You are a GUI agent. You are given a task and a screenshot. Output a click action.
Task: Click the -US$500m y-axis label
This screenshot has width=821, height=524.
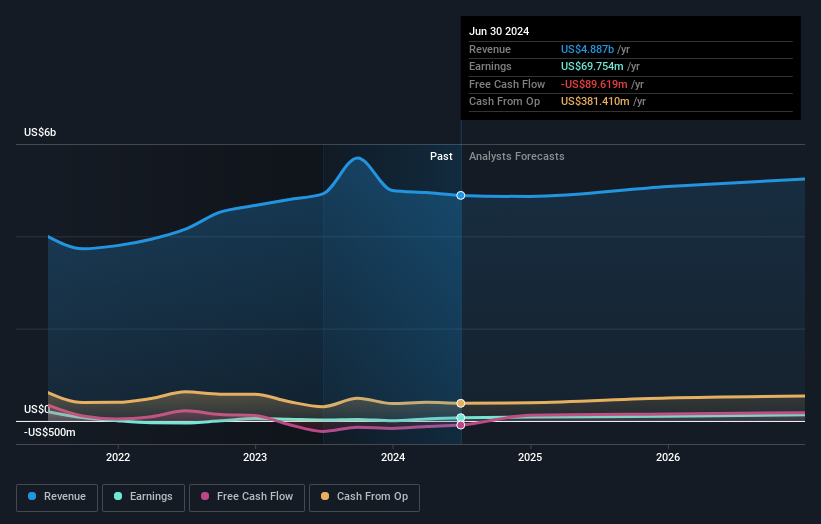50,432
